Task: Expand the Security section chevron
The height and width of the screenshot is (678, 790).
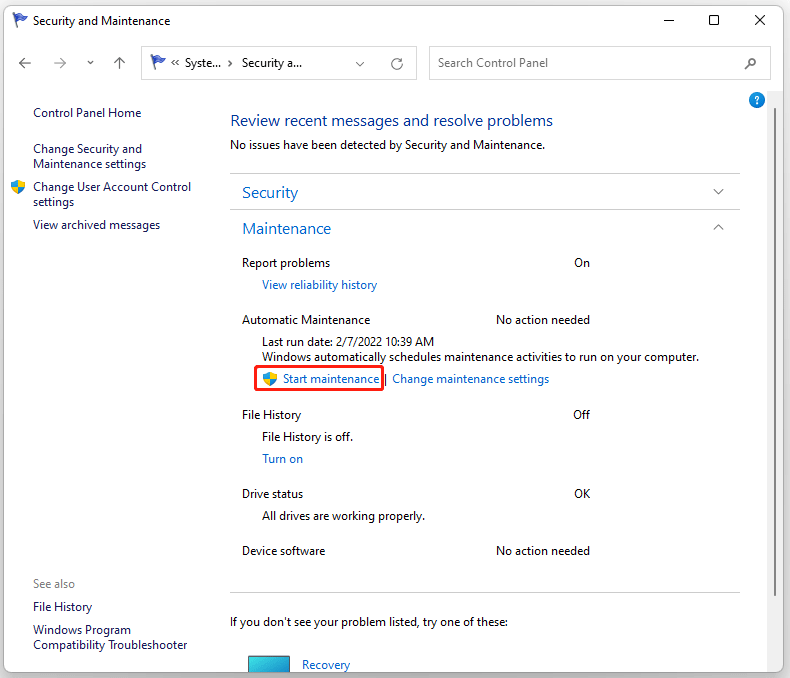Action: [718, 192]
